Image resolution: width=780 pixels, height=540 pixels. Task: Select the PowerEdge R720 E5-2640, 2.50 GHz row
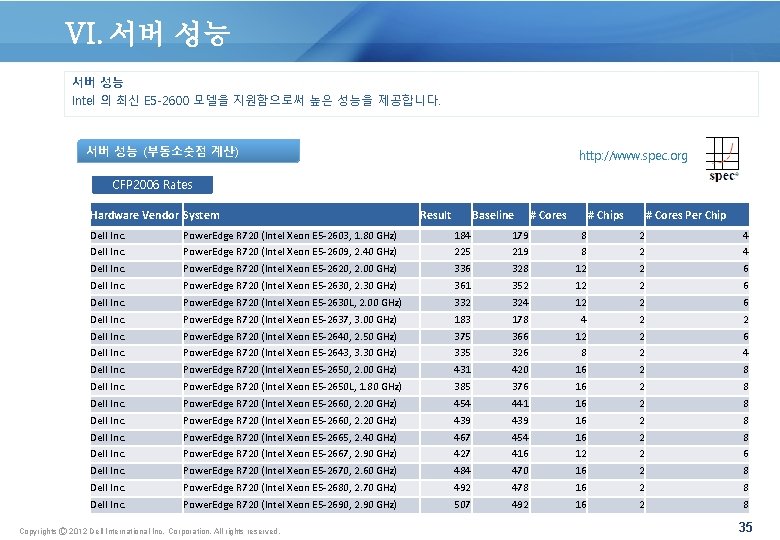419,336
